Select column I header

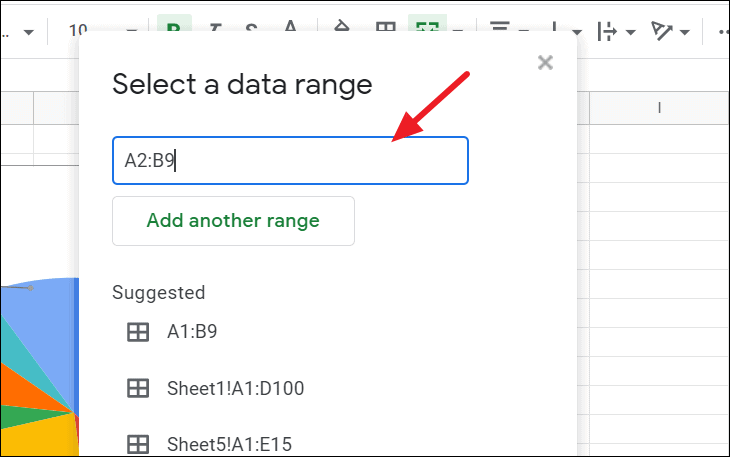(x=659, y=108)
